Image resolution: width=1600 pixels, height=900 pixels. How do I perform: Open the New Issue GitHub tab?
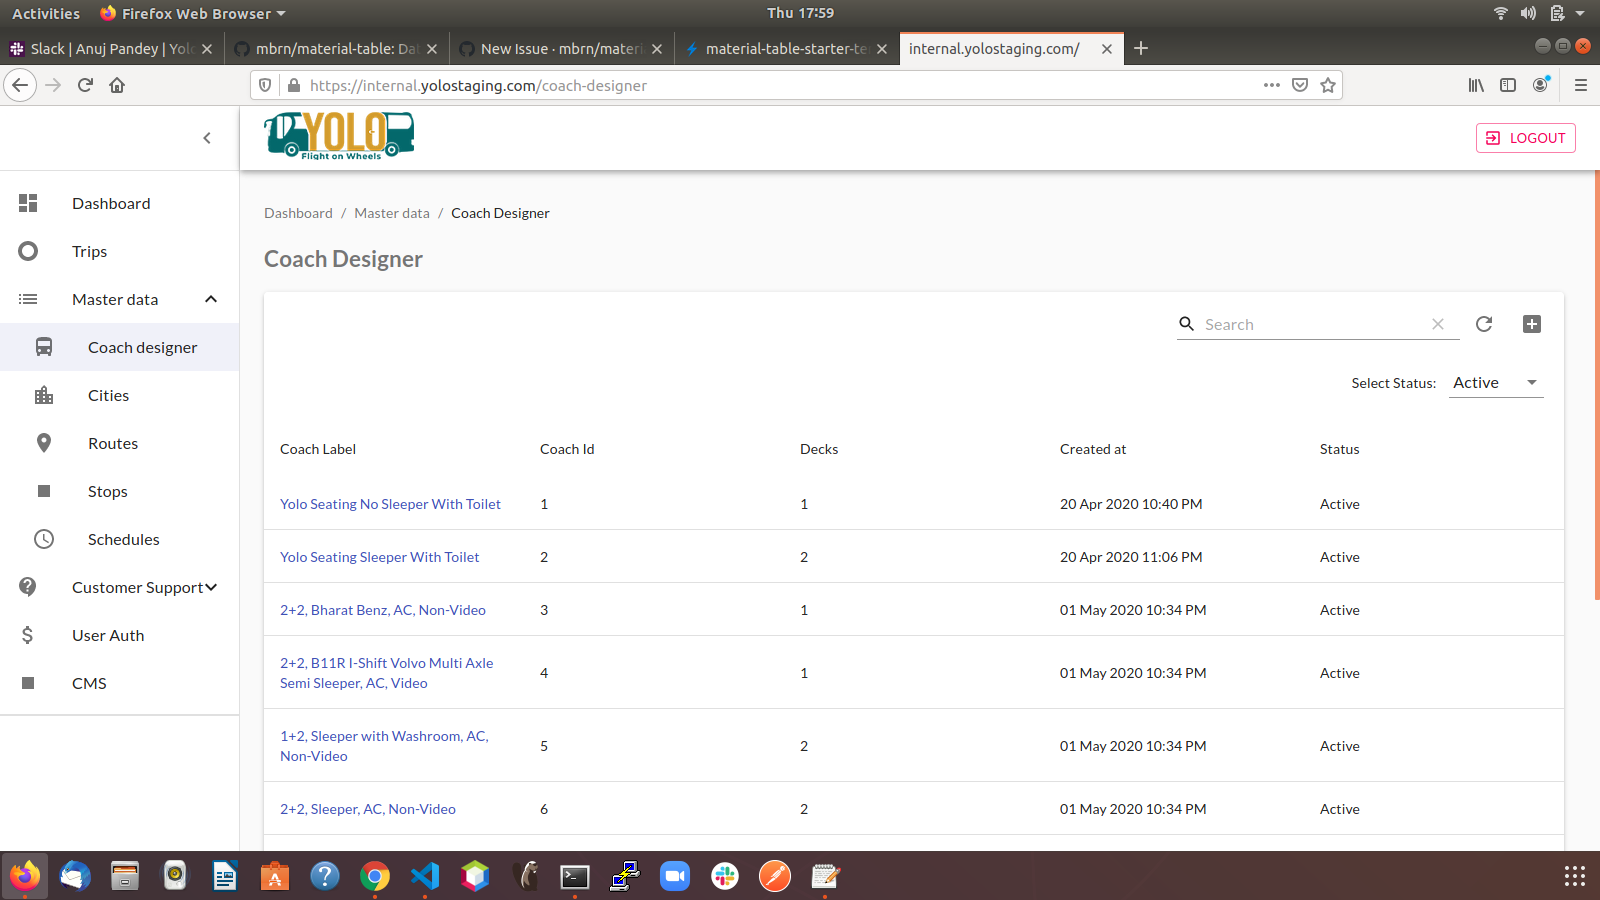(x=555, y=48)
